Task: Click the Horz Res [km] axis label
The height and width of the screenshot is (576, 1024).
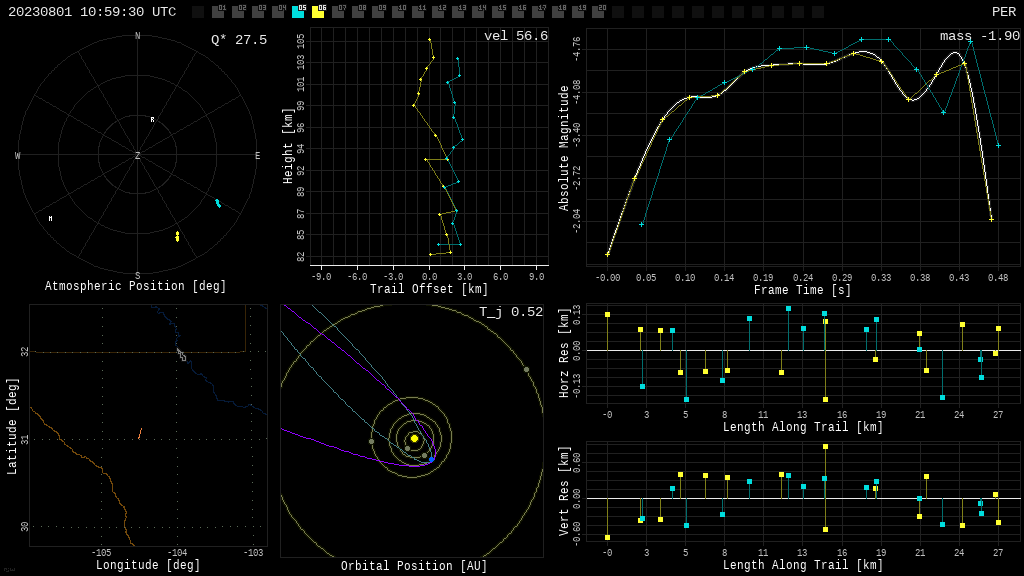Action: pos(564,351)
